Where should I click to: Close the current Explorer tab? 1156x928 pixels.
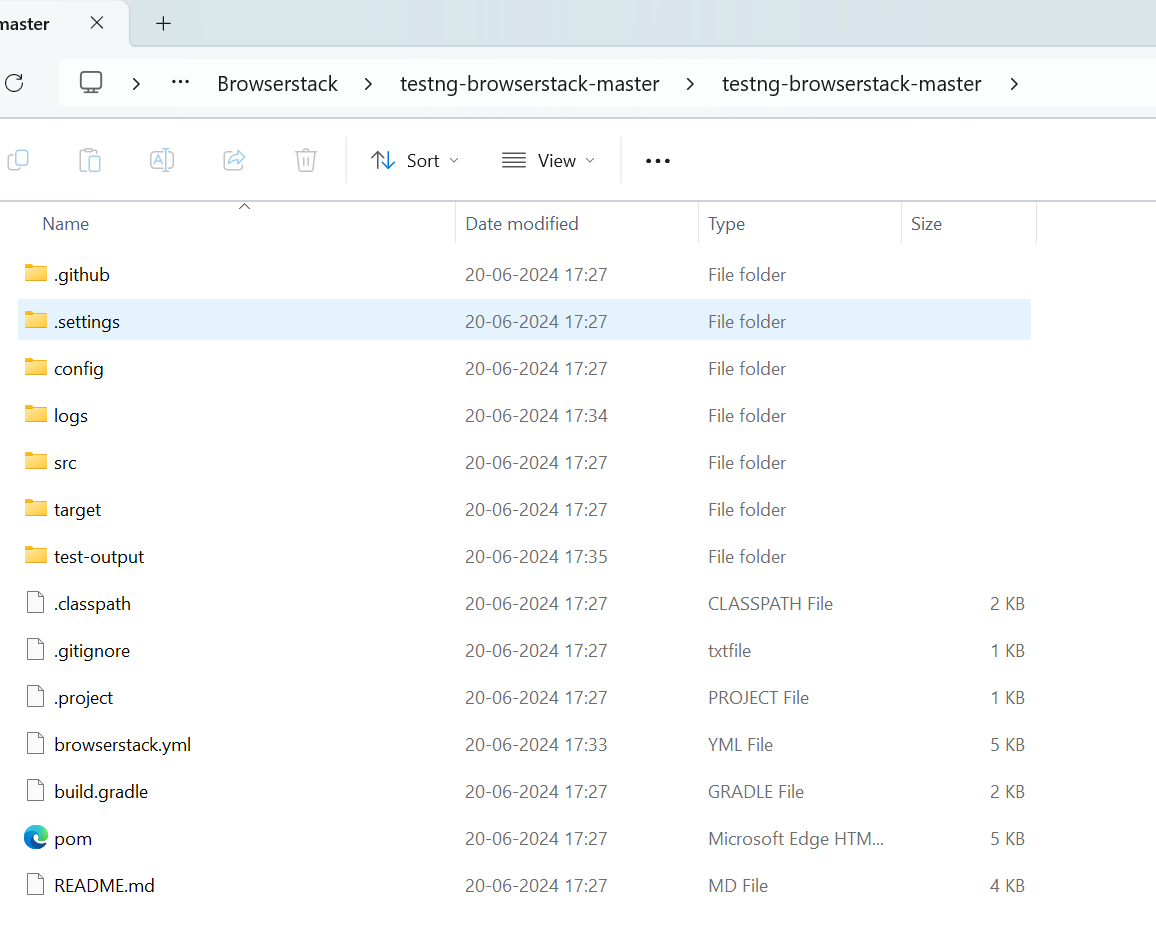[x=97, y=23]
